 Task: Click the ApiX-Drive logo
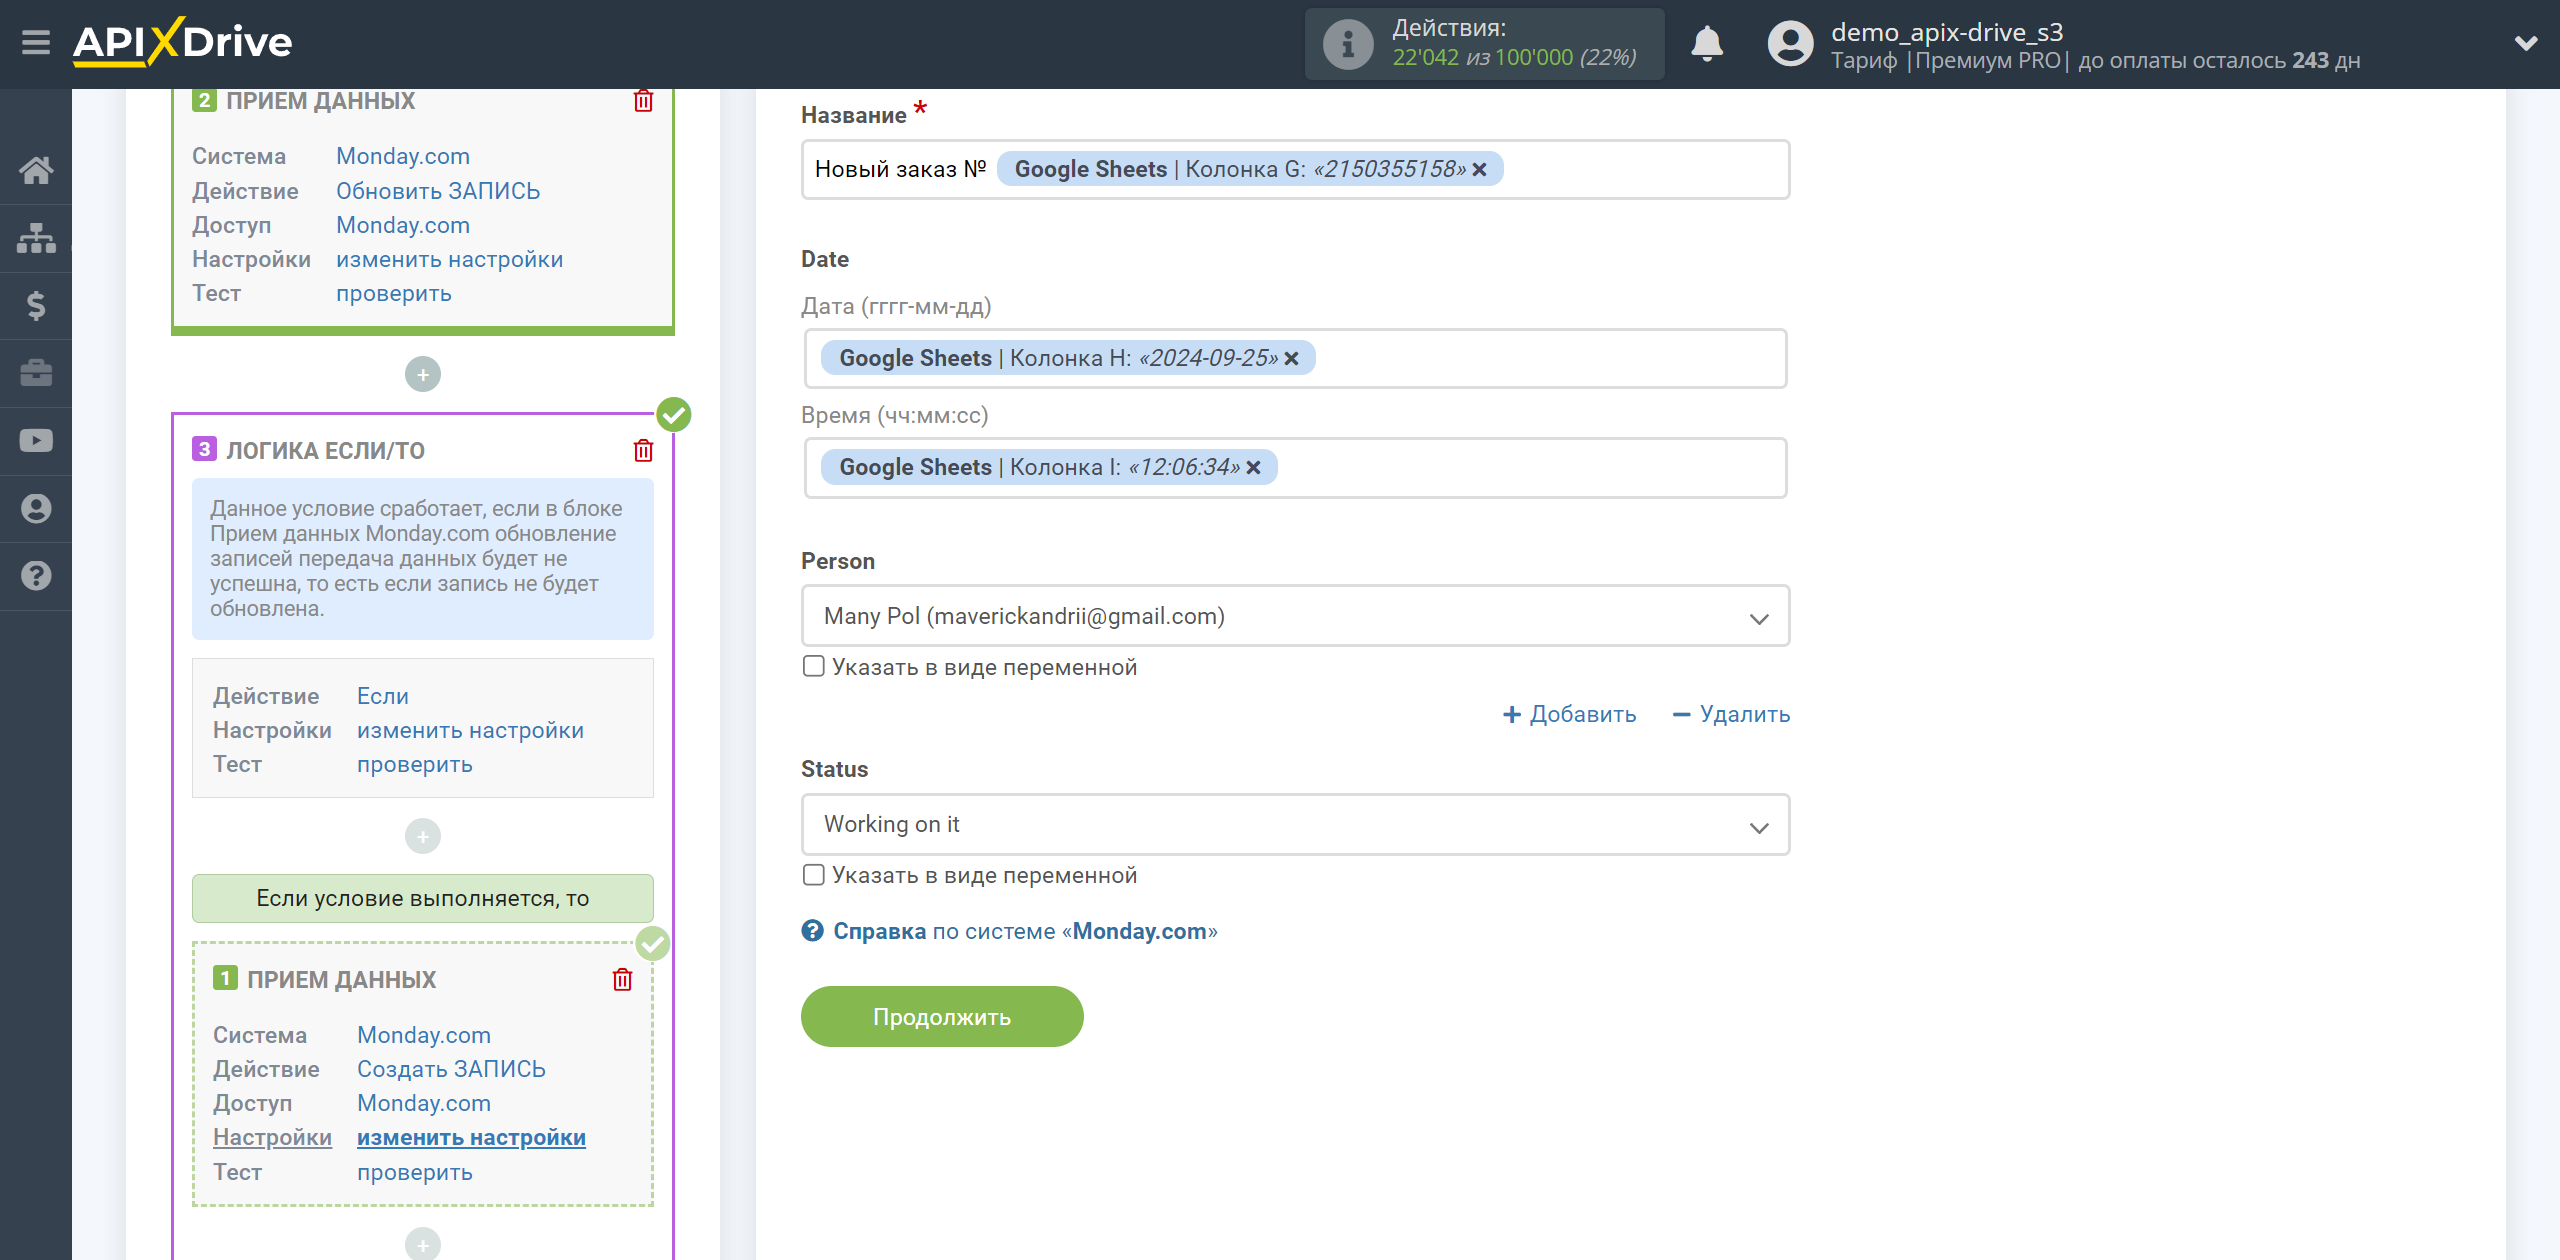coord(182,42)
